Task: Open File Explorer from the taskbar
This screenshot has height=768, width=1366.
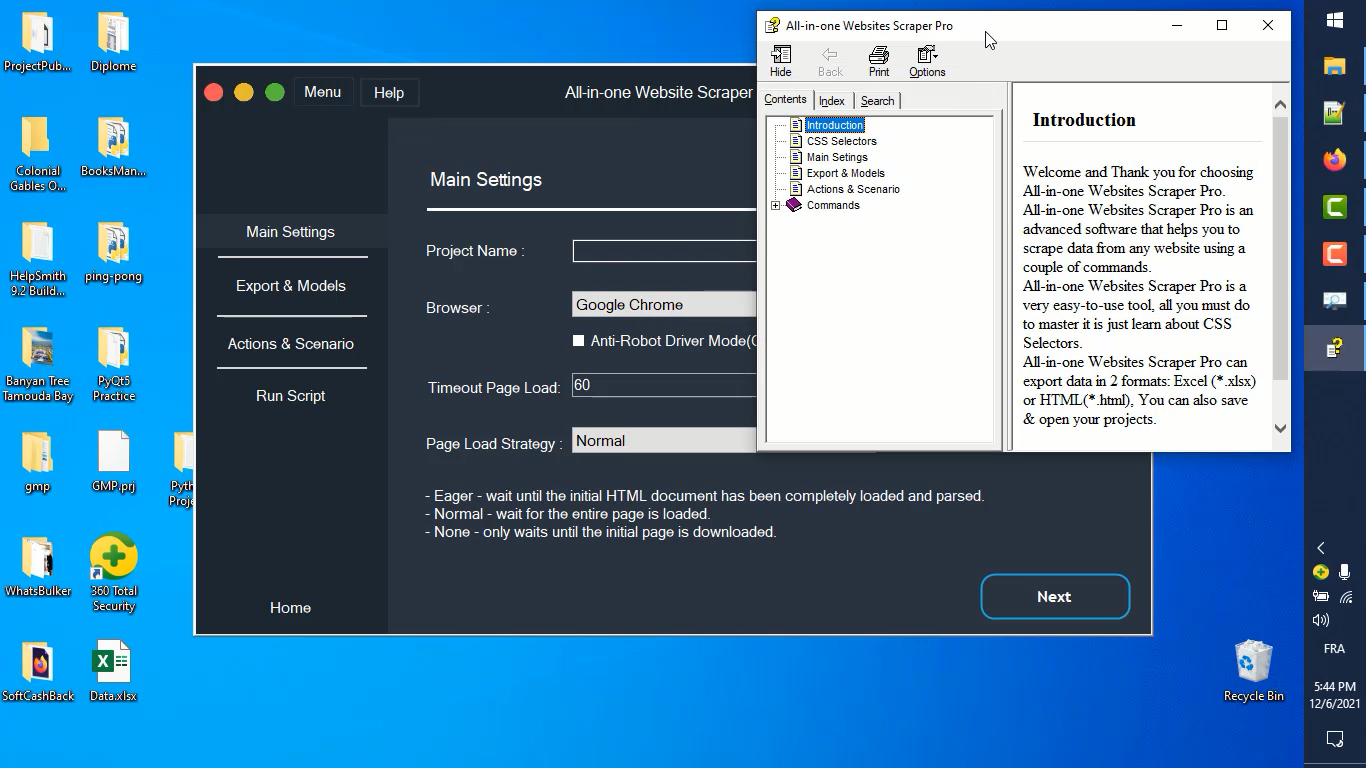Action: 1335,66
